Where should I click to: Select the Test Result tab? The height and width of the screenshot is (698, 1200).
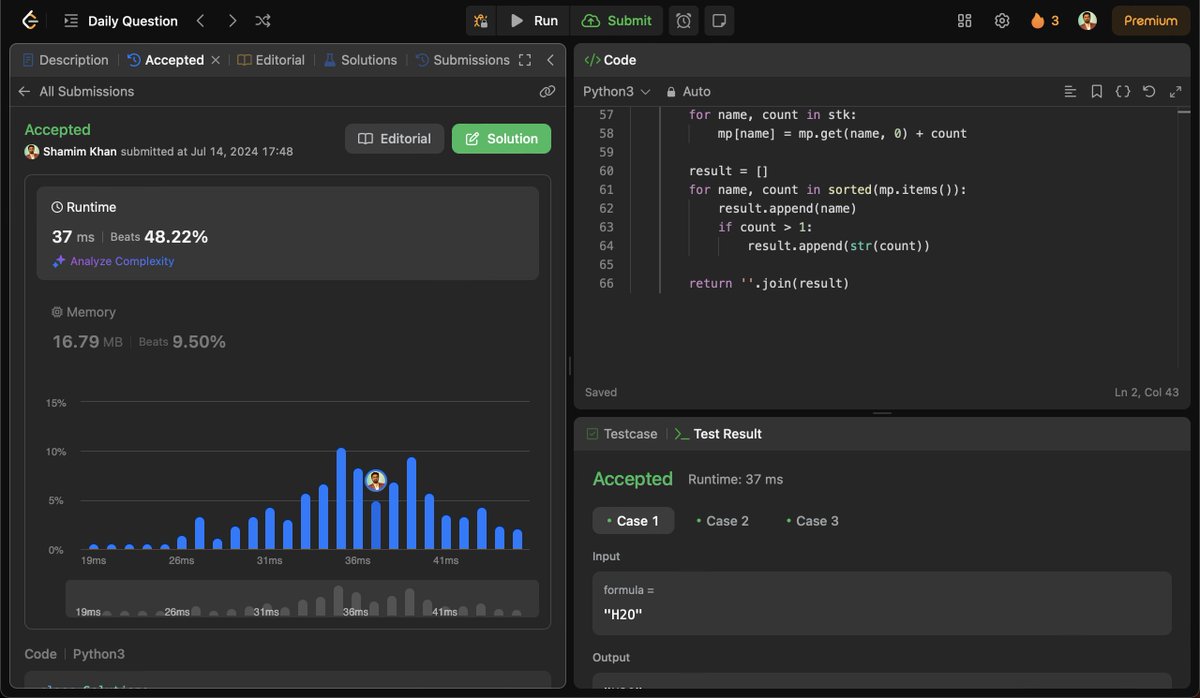click(718, 434)
